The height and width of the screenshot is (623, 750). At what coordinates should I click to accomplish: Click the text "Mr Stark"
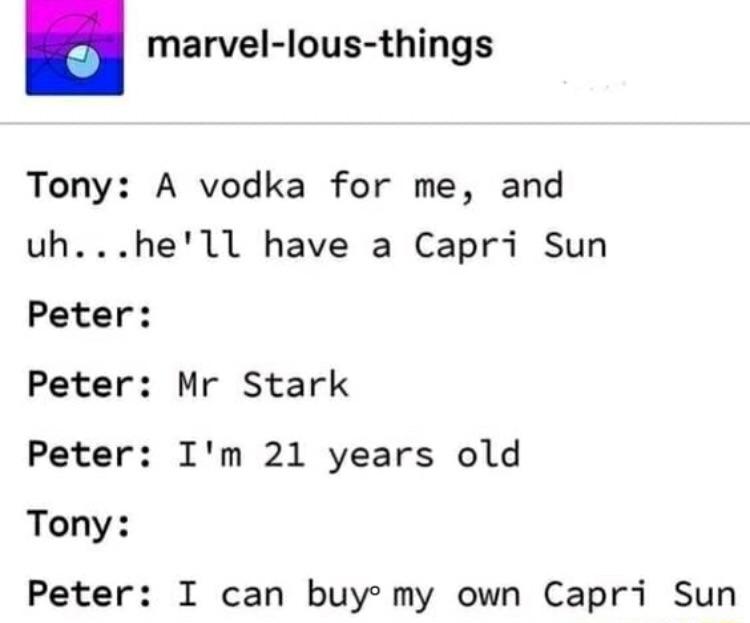[x=263, y=384]
